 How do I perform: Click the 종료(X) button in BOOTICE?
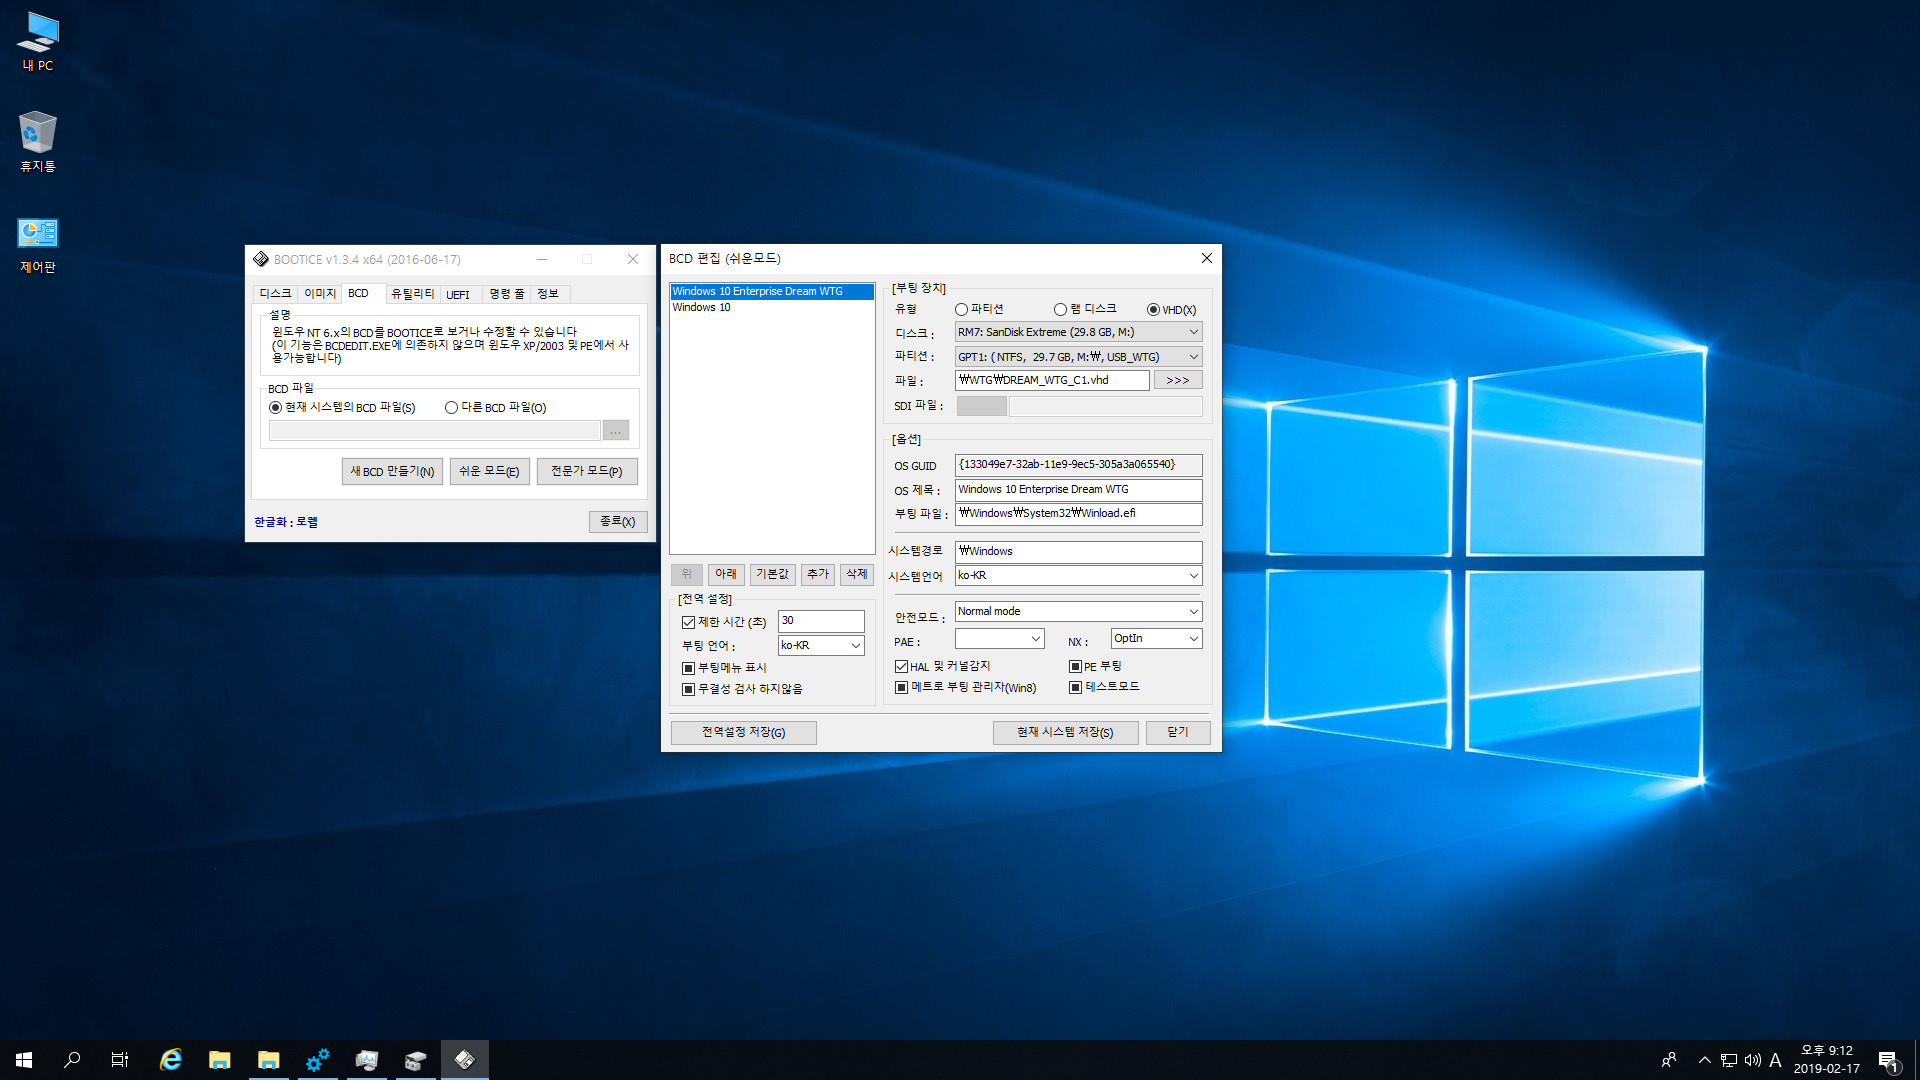coord(618,522)
